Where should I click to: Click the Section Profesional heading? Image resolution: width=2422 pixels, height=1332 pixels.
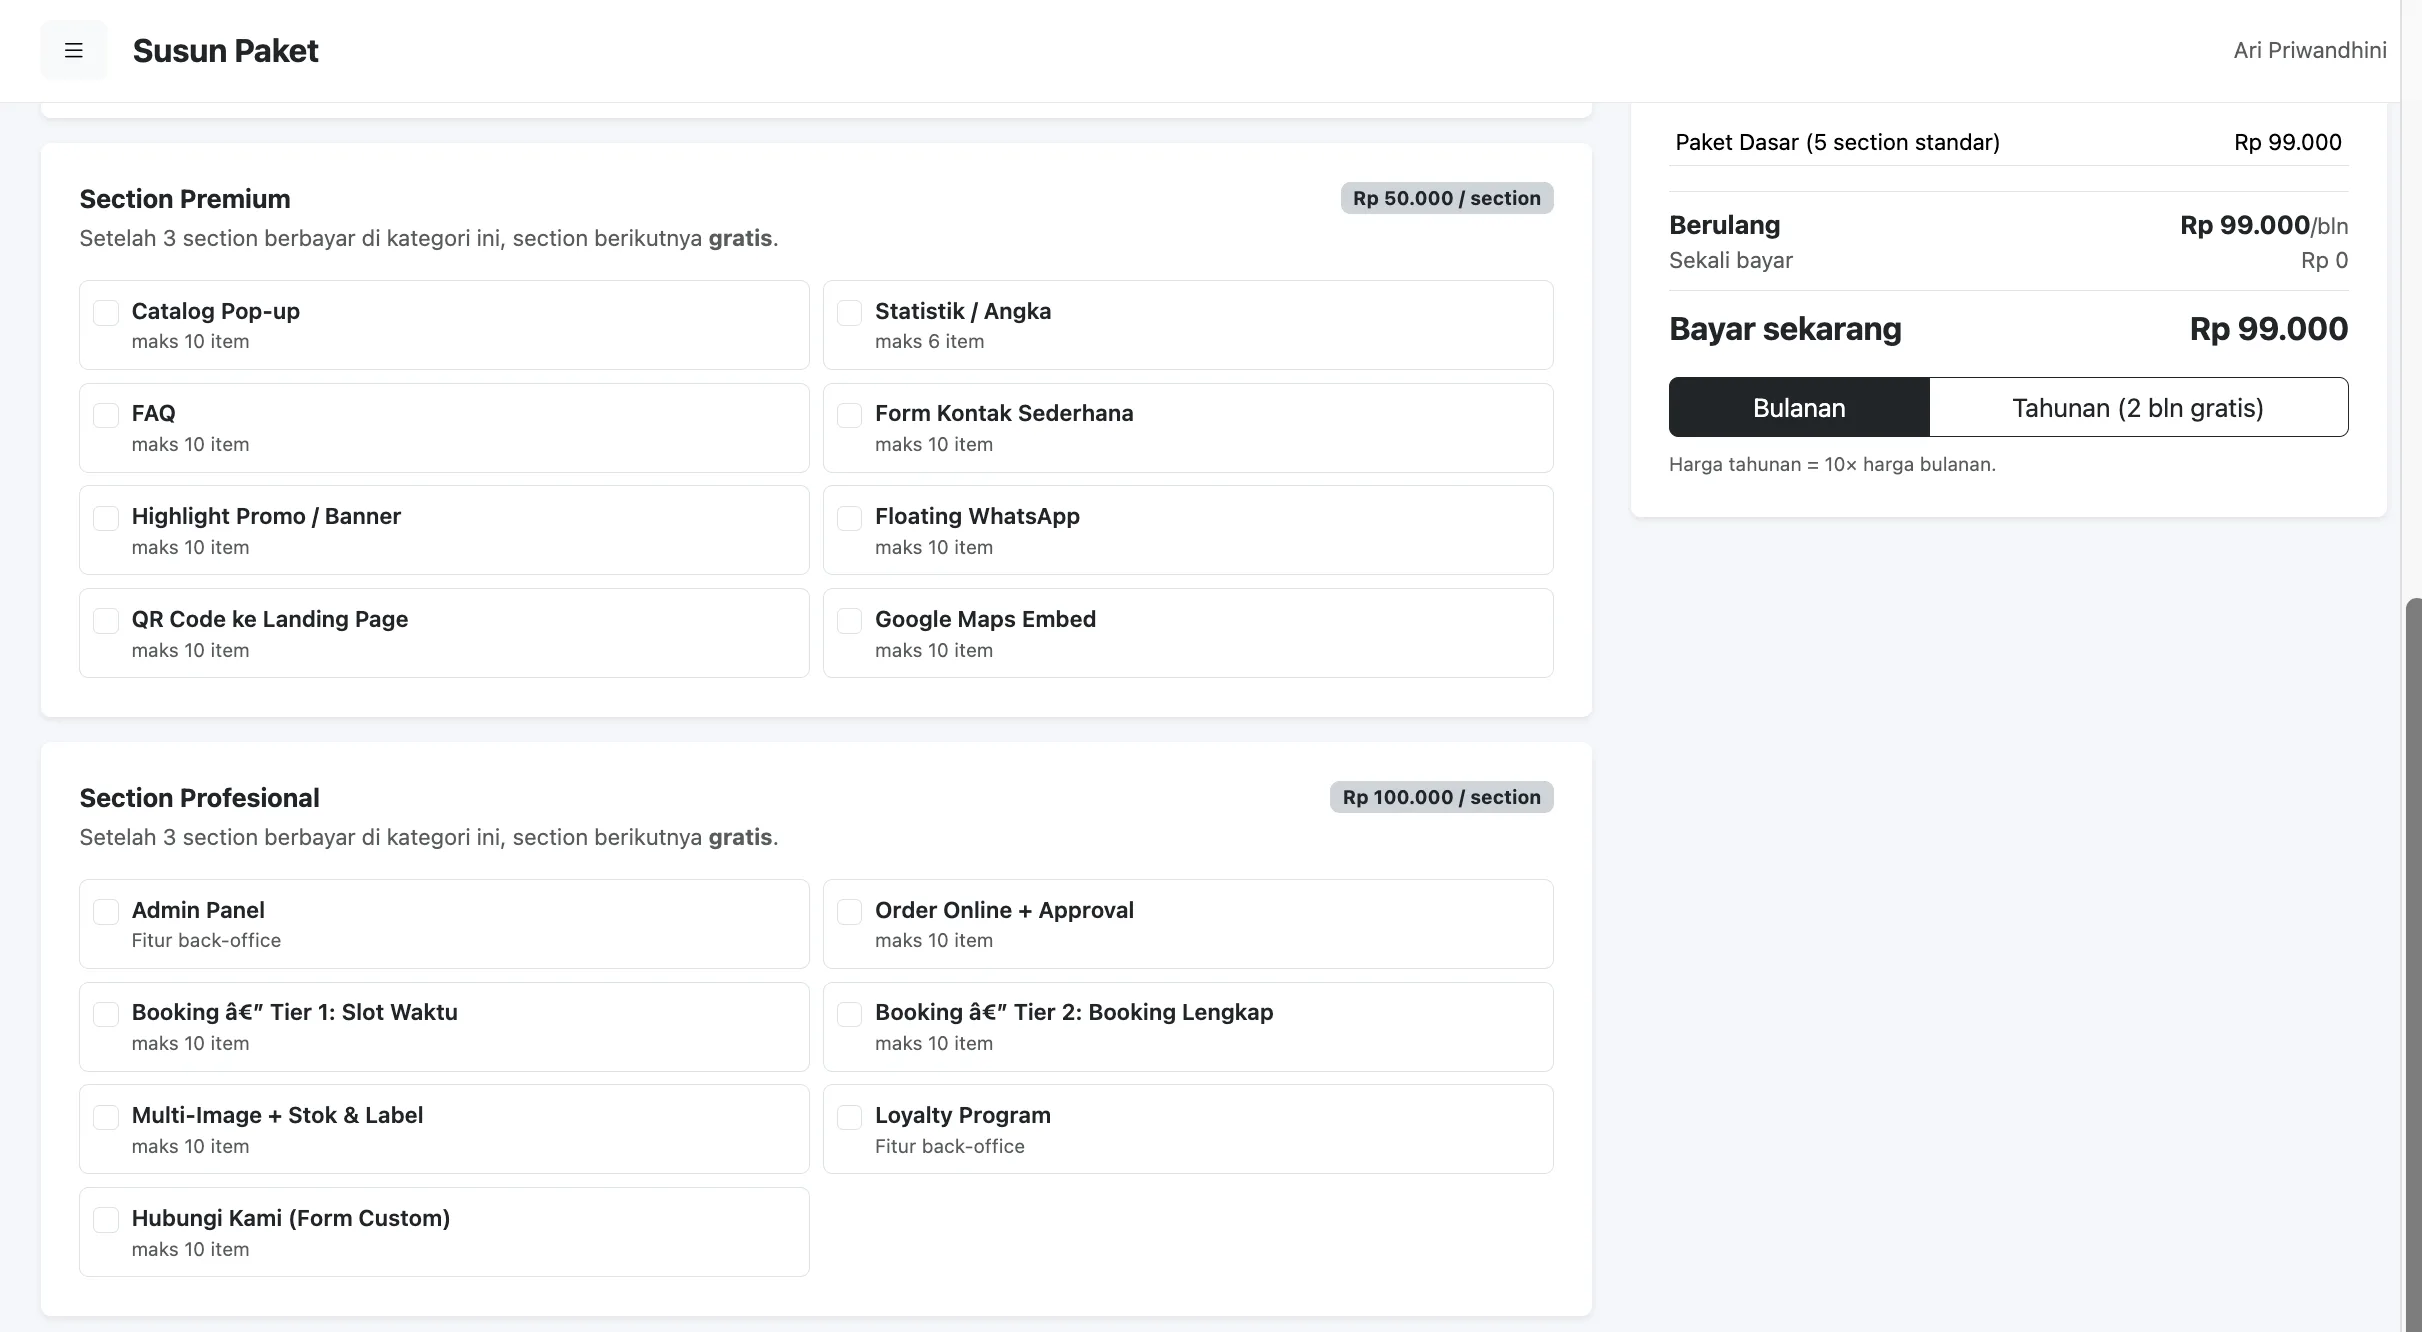(x=199, y=798)
